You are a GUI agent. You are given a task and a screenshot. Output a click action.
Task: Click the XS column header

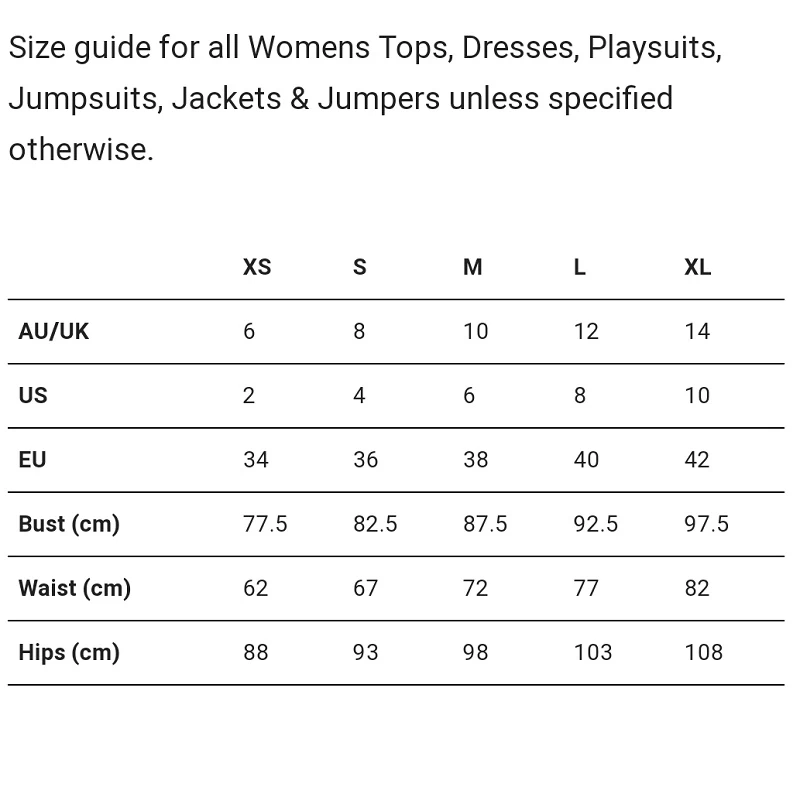(257, 267)
